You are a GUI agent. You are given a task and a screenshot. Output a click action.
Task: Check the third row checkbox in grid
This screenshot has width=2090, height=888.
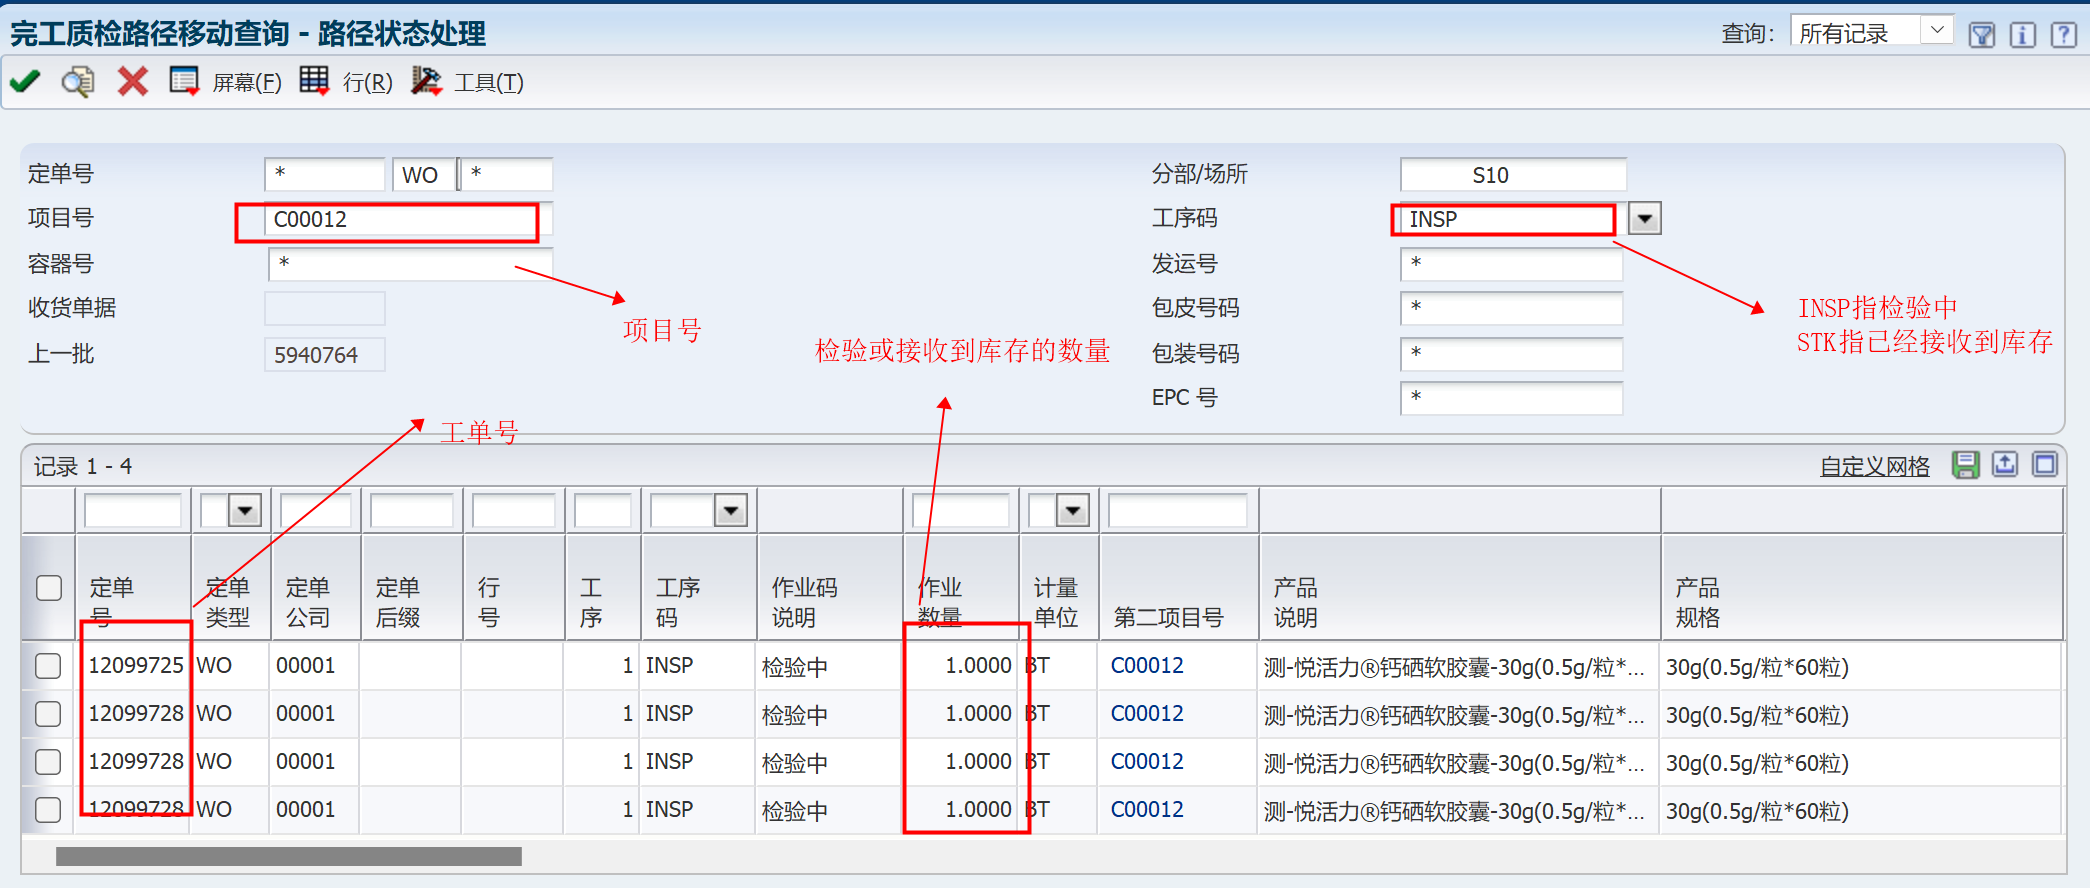(48, 762)
